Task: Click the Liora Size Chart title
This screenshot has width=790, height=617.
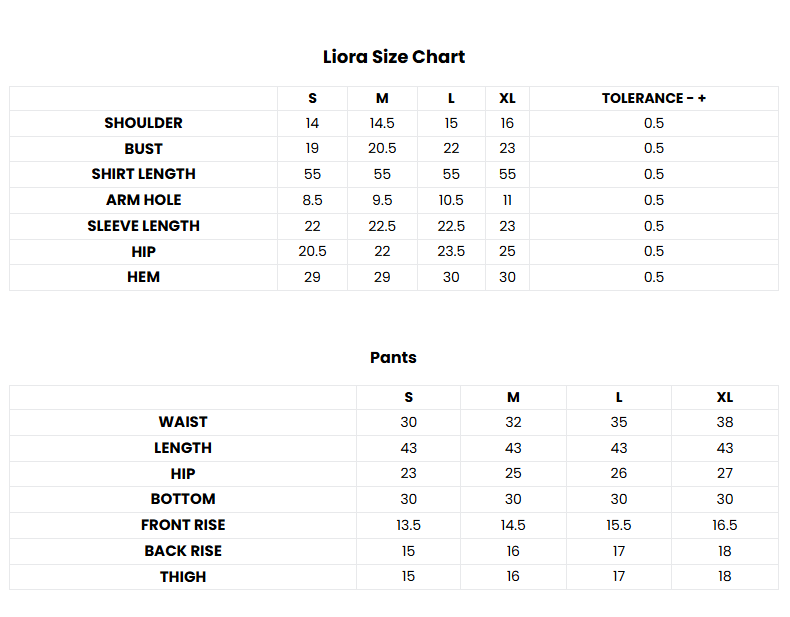Action: (393, 57)
